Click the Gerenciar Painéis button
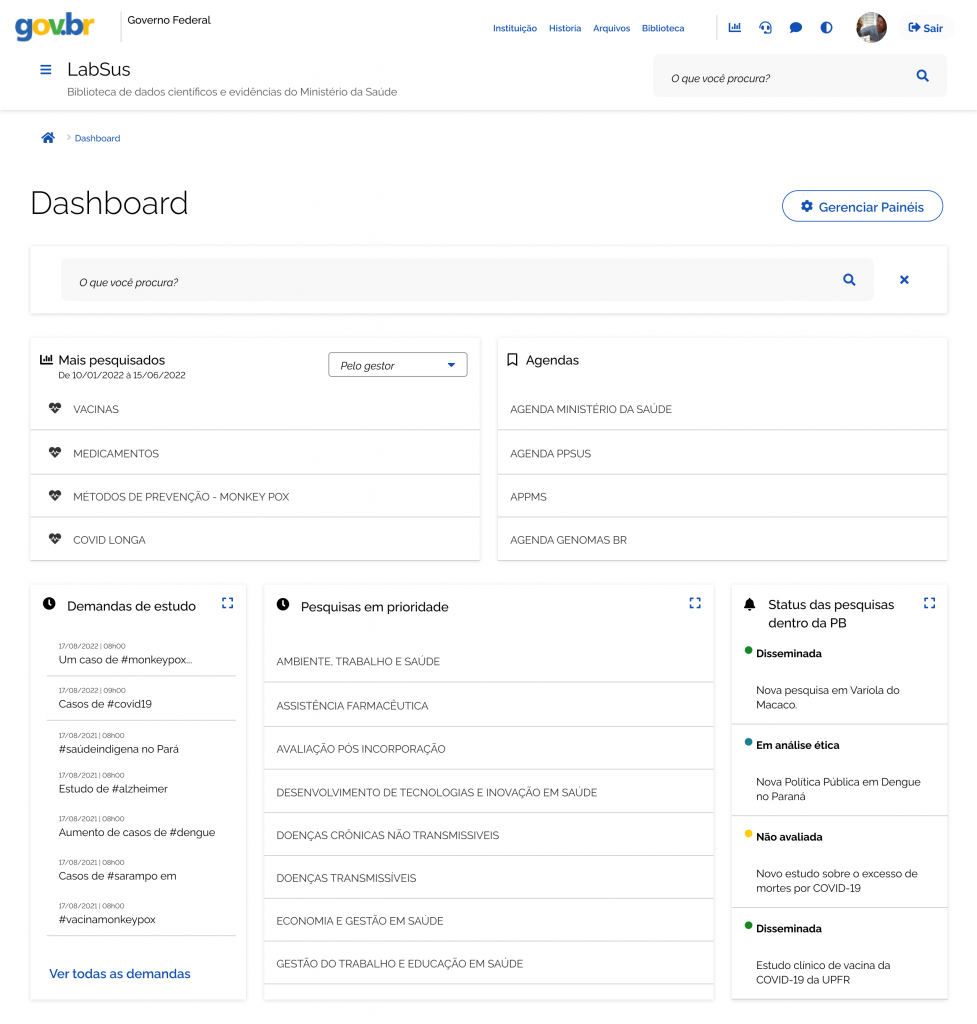The width and height of the screenshot is (977, 1024). point(862,207)
